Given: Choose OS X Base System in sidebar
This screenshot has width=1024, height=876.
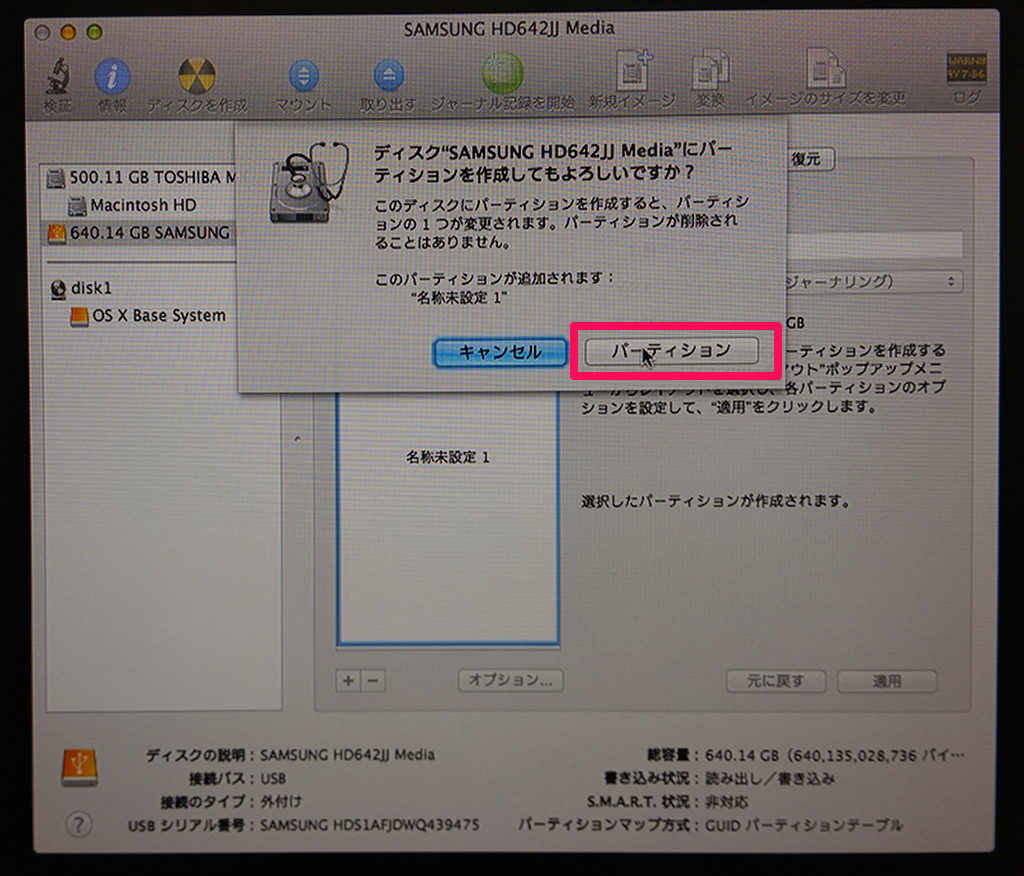Looking at the screenshot, I should (x=158, y=316).
